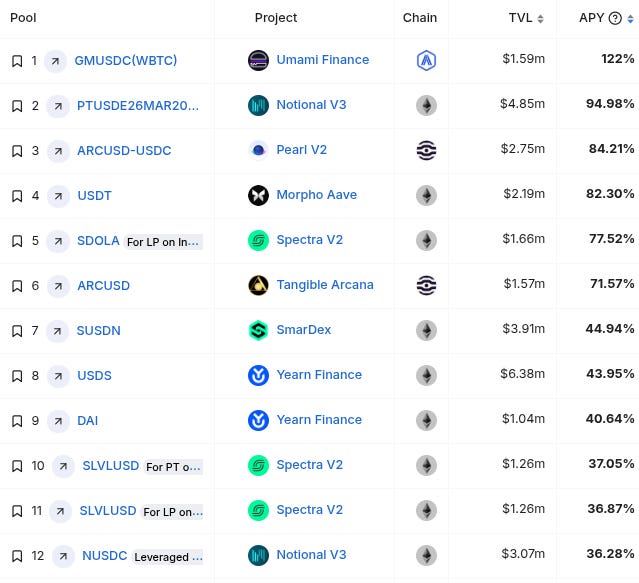Image resolution: width=639 pixels, height=583 pixels.
Task: Click the Umami Finance project logo
Action: click(258, 60)
